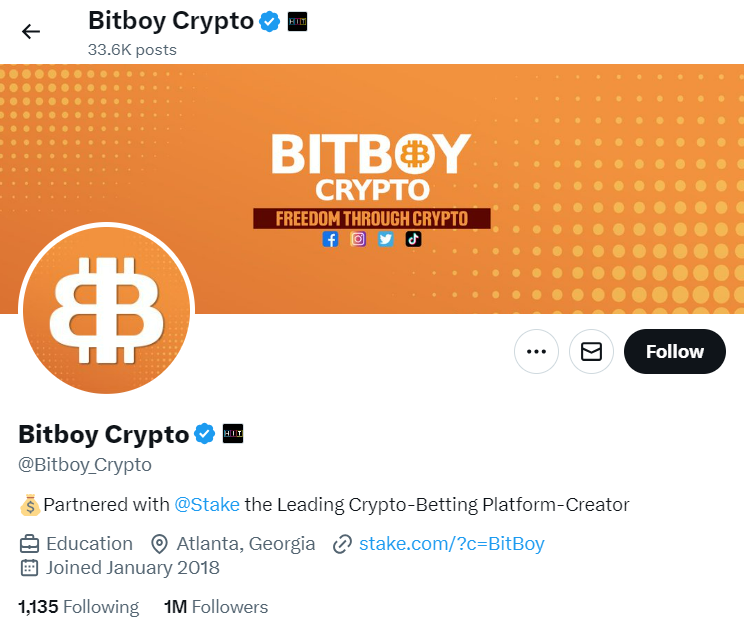Open the three-dot more options menu
This screenshot has width=744, height=627.
[x=536, y=352]
